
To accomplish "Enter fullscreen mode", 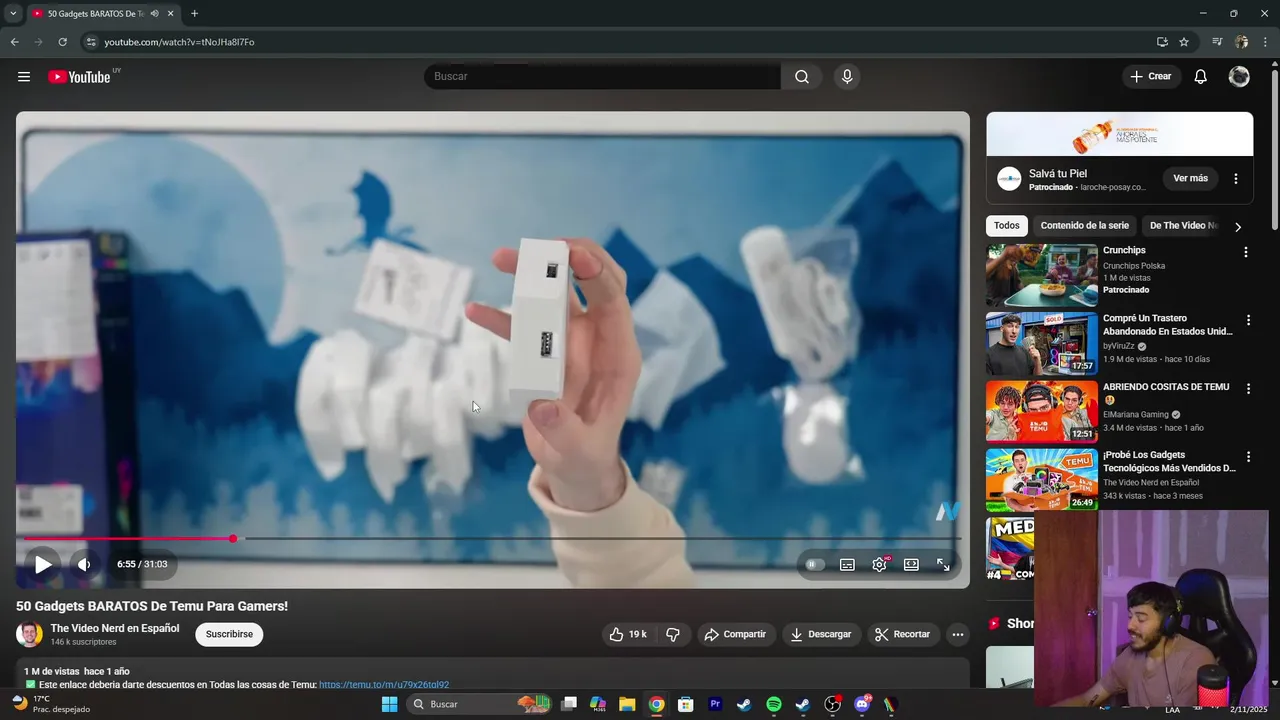I will pyautogui.click(x=943, y=564).
